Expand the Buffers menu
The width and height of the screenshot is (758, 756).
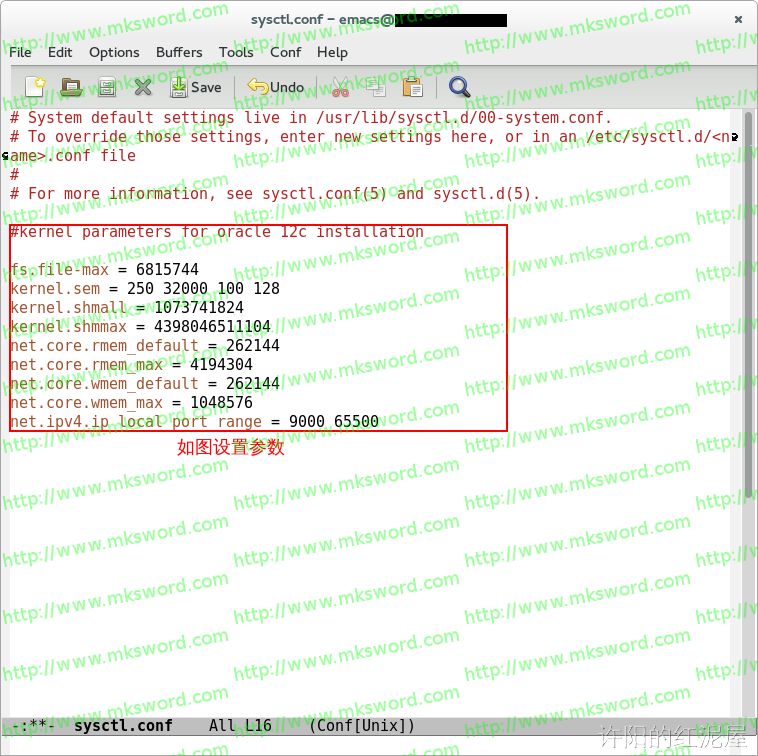point(179,52)
